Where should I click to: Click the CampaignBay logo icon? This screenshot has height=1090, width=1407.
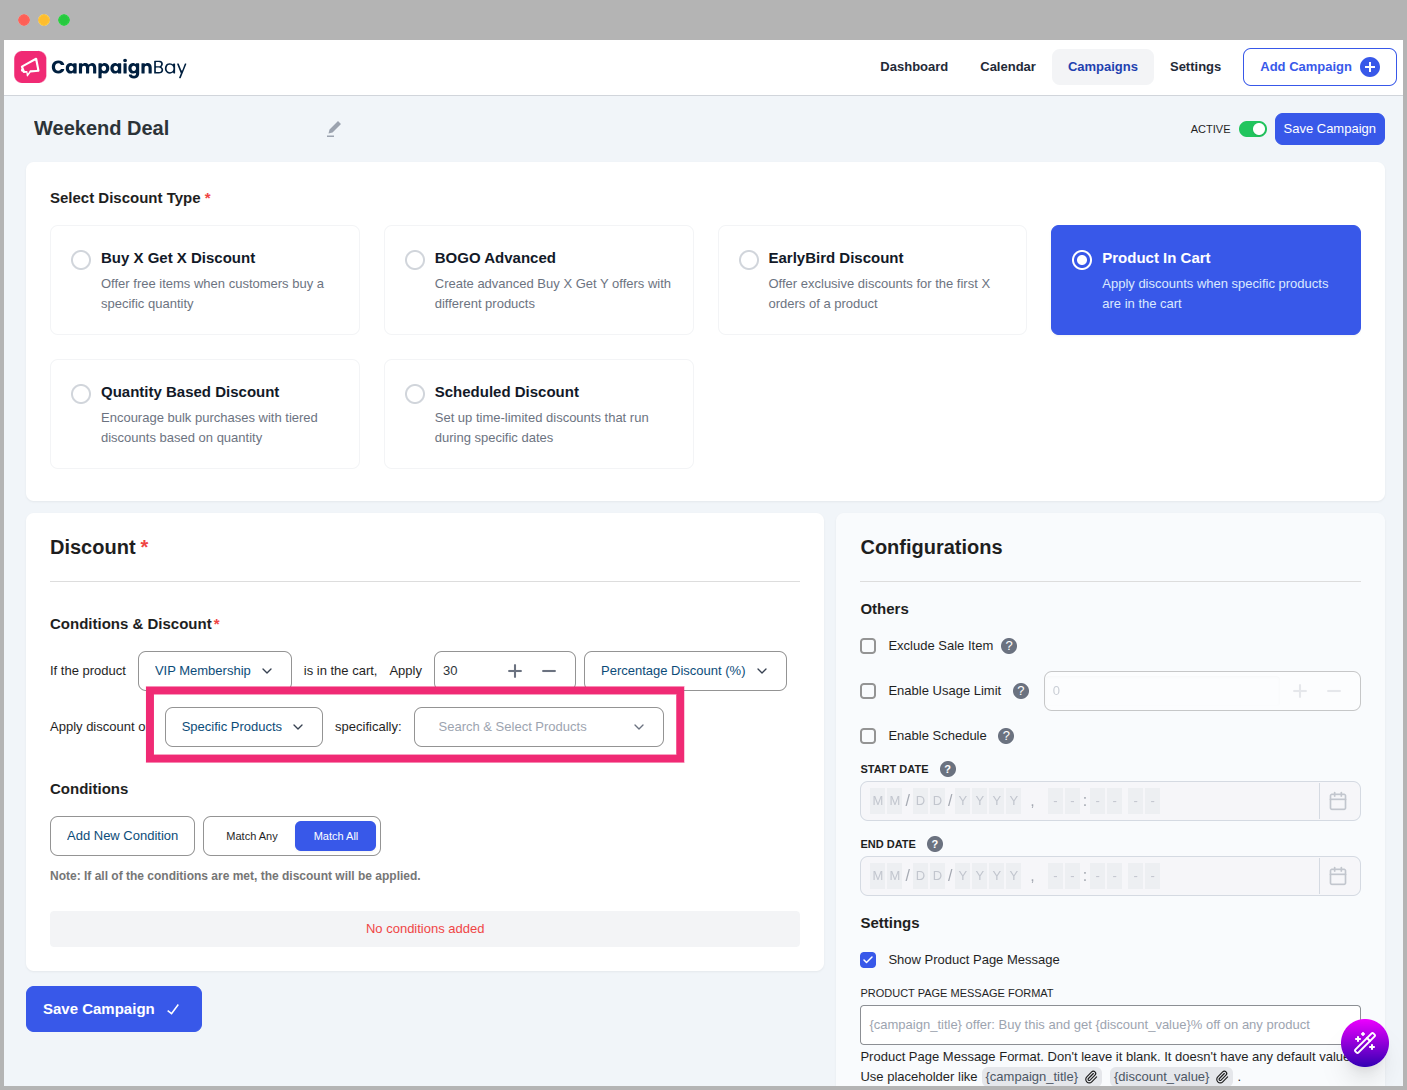(30, 67)
